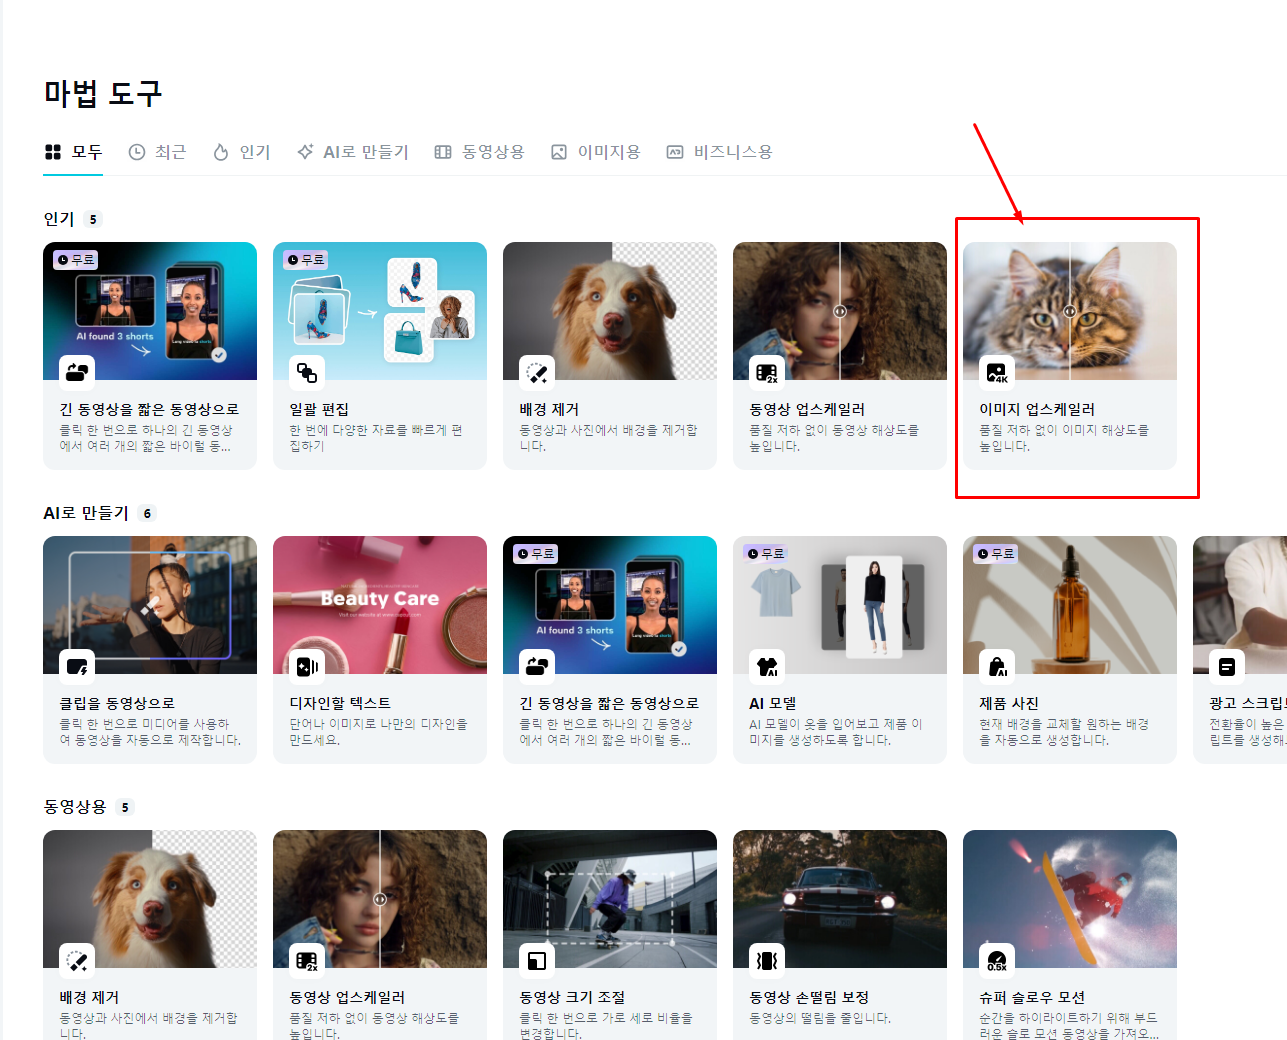
Task: Click the car thumbnail of 동영상 손떨림 보정
Action: tap(840, 899)
